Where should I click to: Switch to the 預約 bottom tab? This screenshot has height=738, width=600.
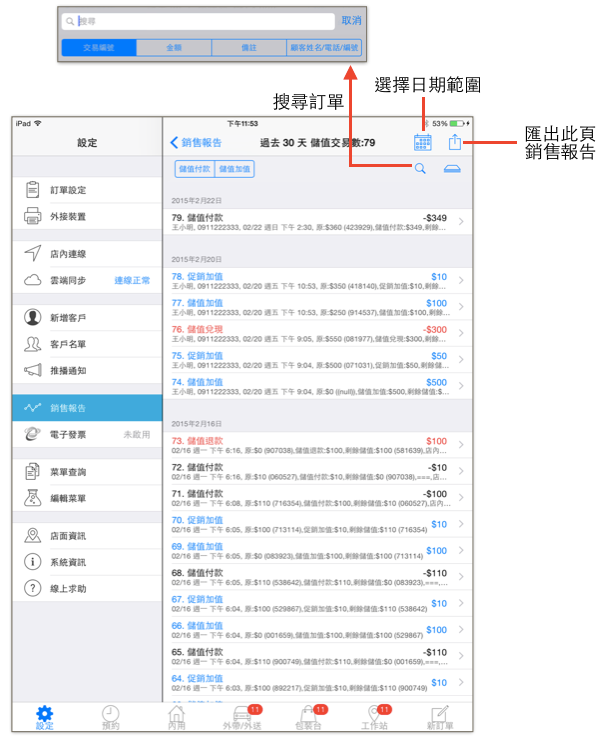[x=111, y=717]
